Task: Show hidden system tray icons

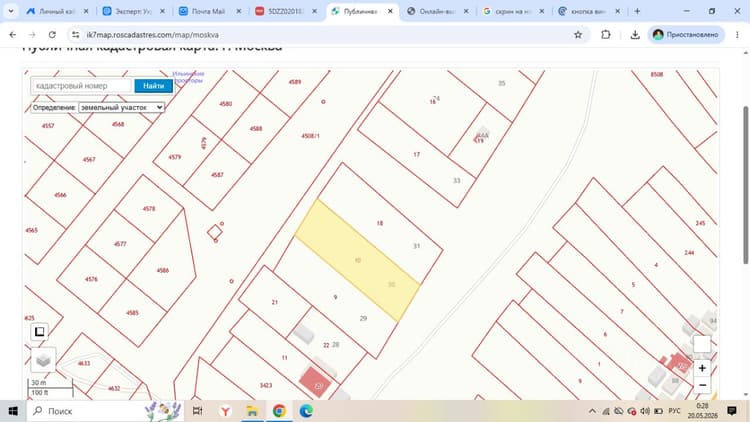Action: [592, 411]
